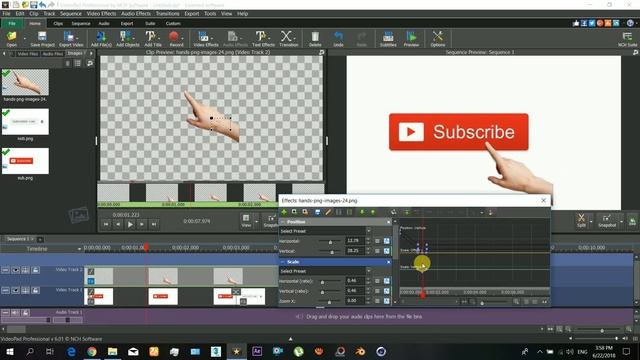Screen dimensions: 640x360
Task: Click the Position Horizontal value field
Action: point(354,241)
